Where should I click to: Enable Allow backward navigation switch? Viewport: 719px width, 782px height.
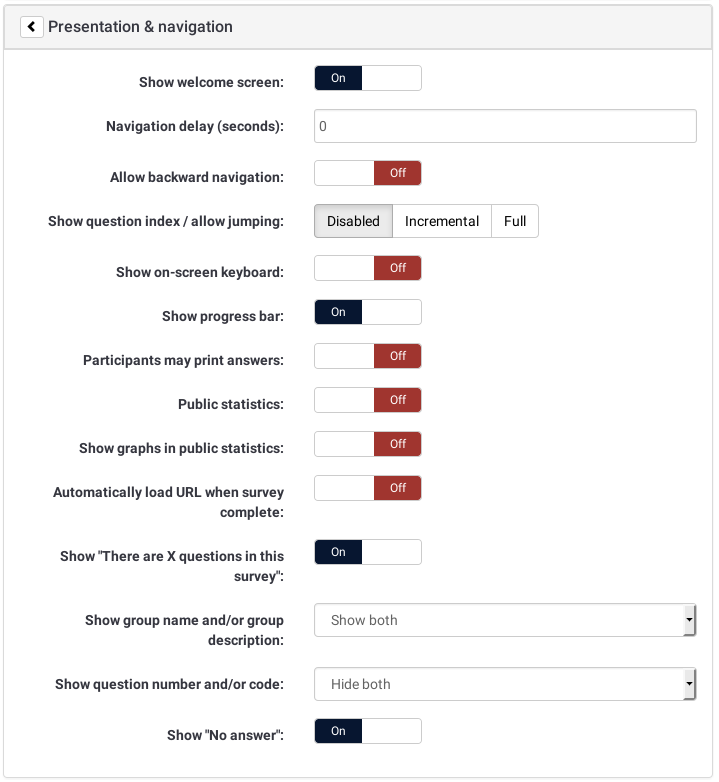point(368,173)
